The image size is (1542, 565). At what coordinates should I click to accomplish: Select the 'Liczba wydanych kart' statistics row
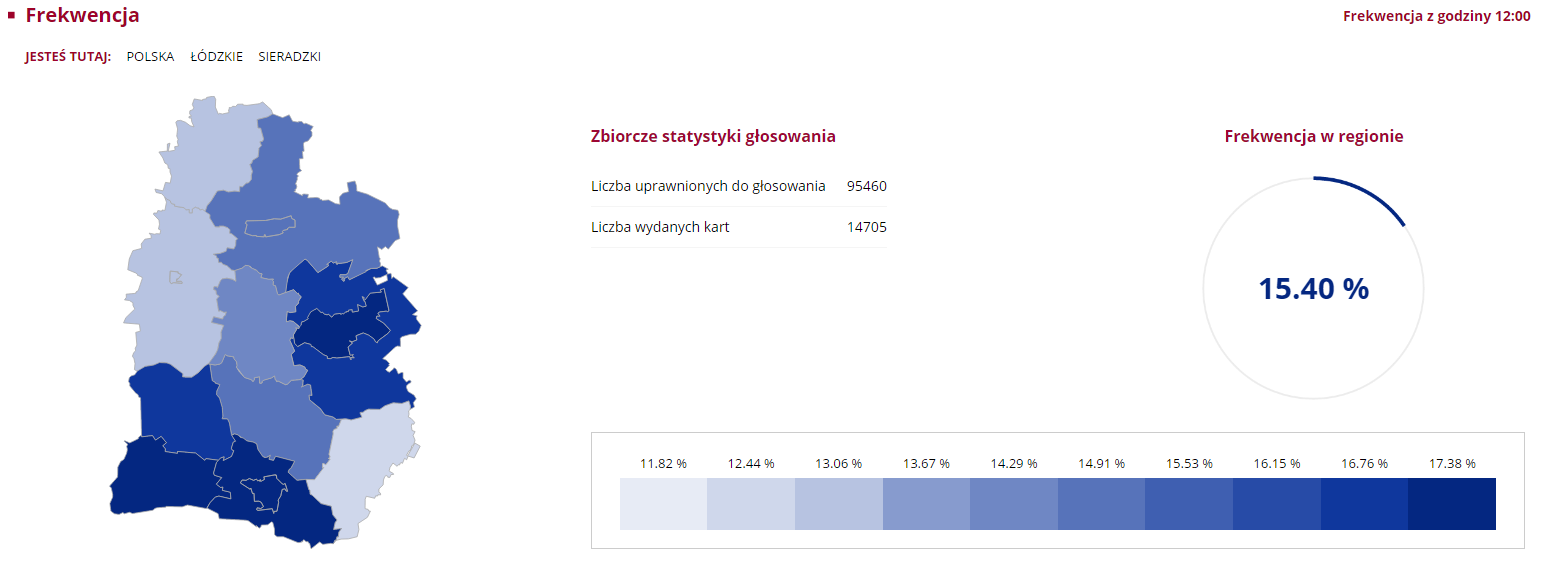(738, 227)
